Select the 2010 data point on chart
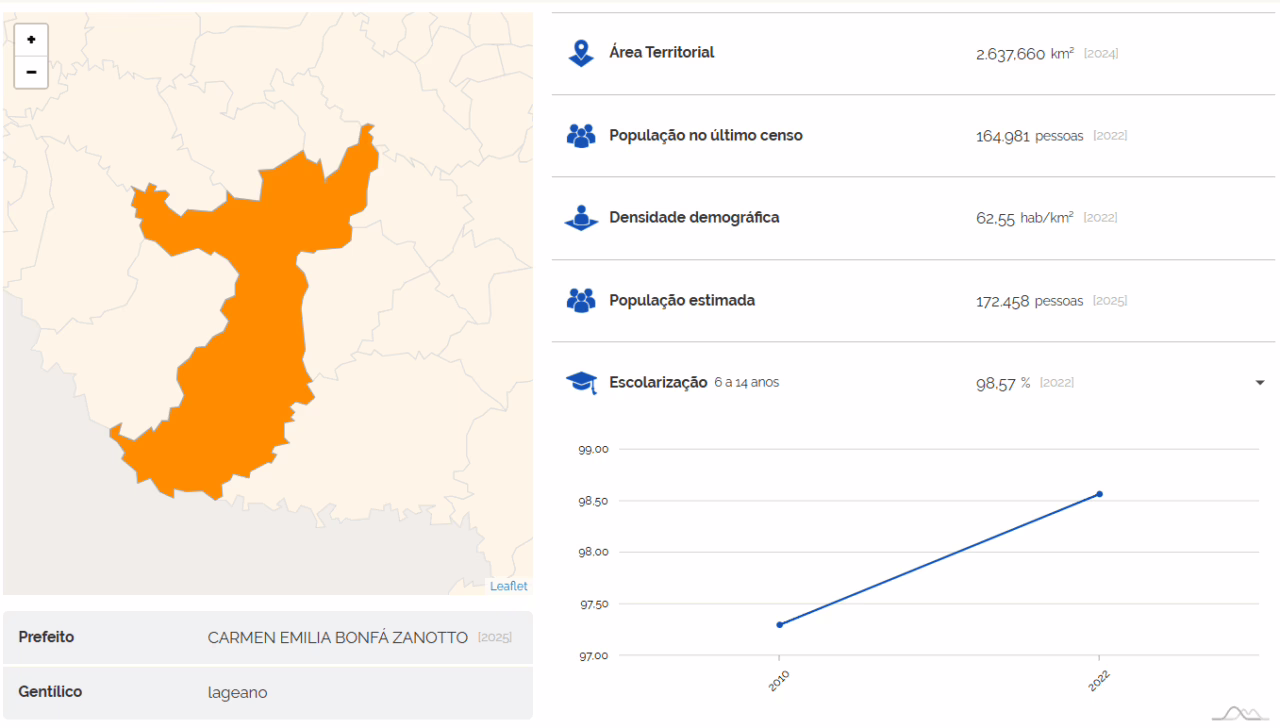The height and width of the screenshot is (728, 1280). click(779, 625)
